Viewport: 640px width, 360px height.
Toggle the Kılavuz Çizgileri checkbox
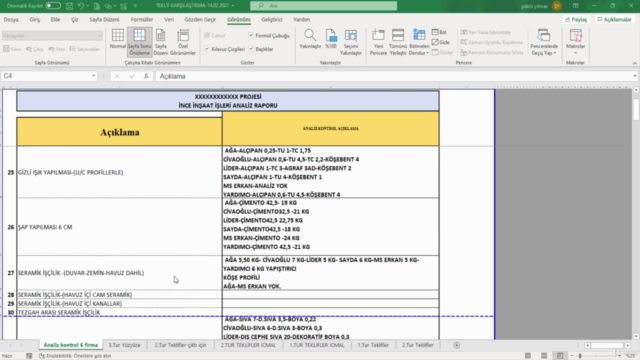[207, 49]
